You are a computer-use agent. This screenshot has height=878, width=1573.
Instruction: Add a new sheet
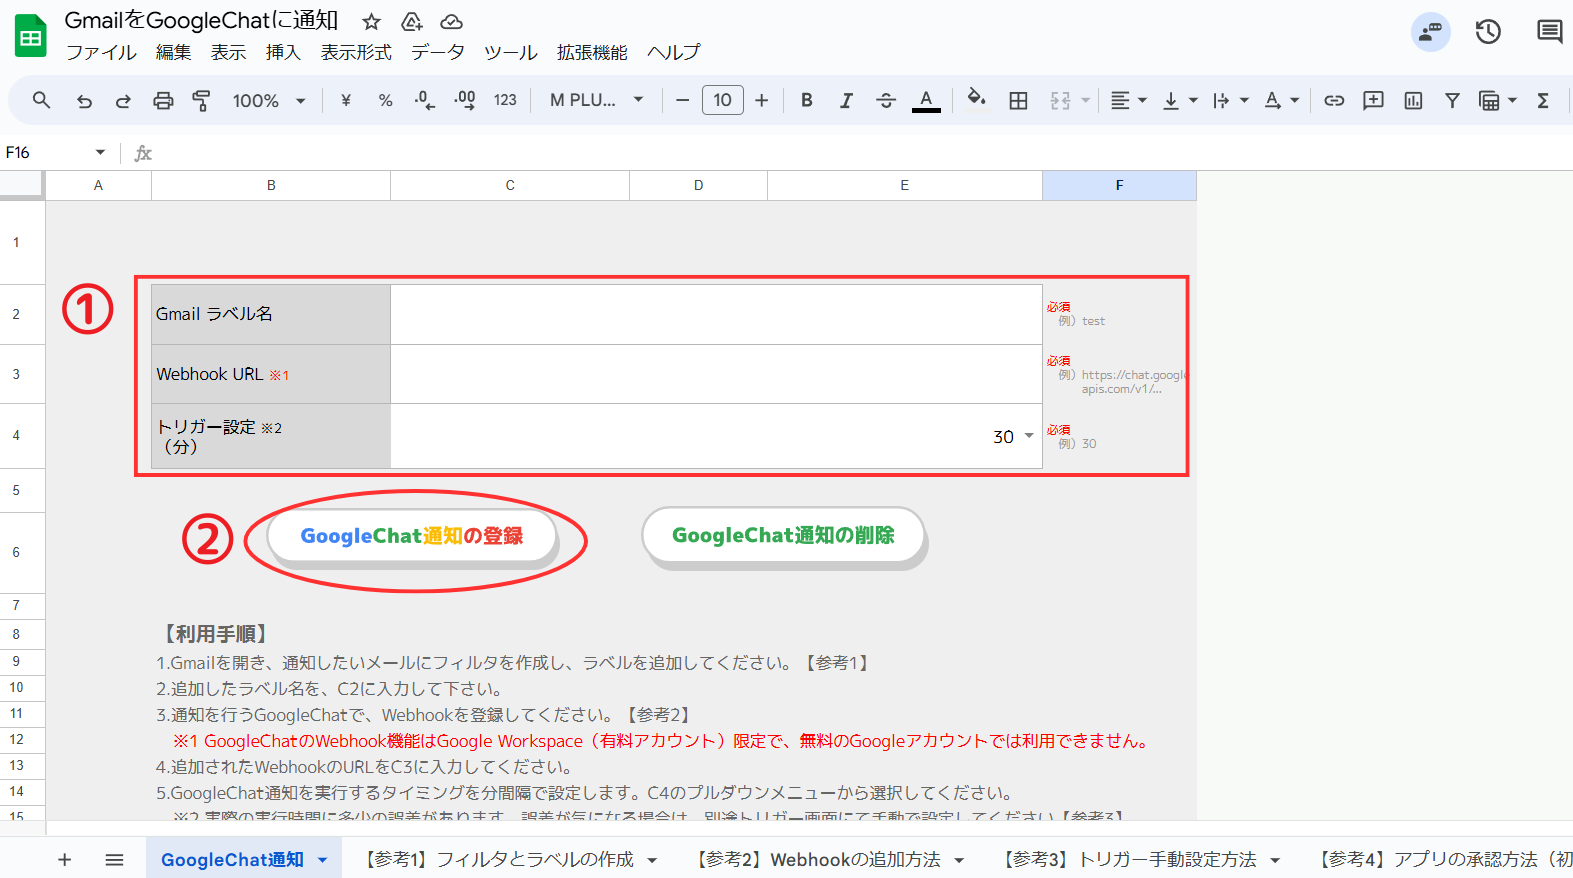[64, 859]
